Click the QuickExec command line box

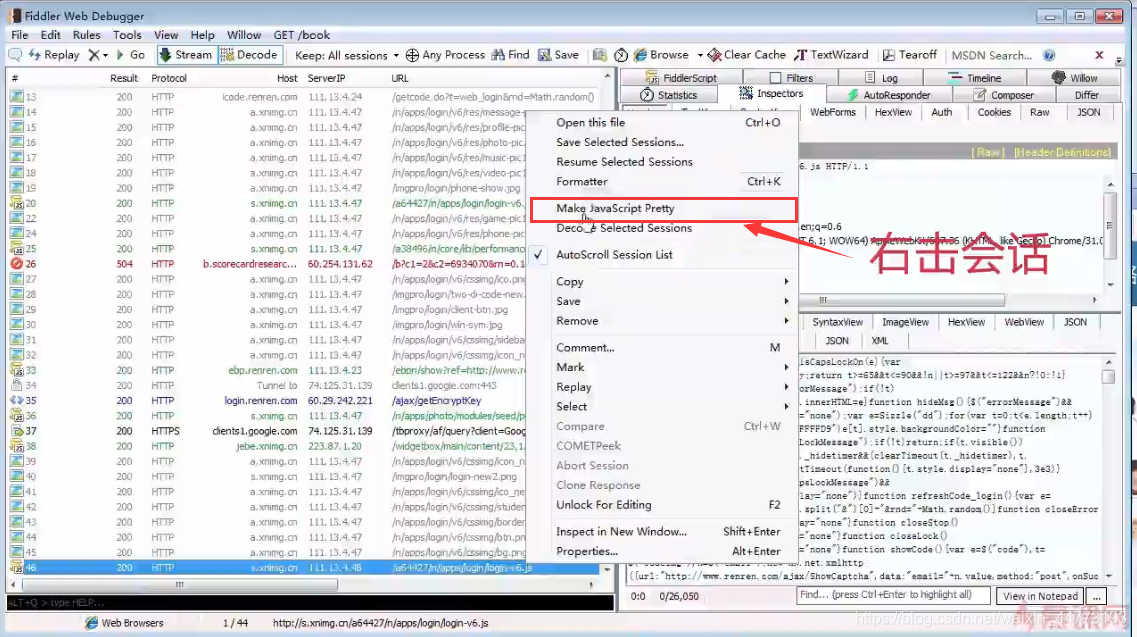(x=310, y=602)
